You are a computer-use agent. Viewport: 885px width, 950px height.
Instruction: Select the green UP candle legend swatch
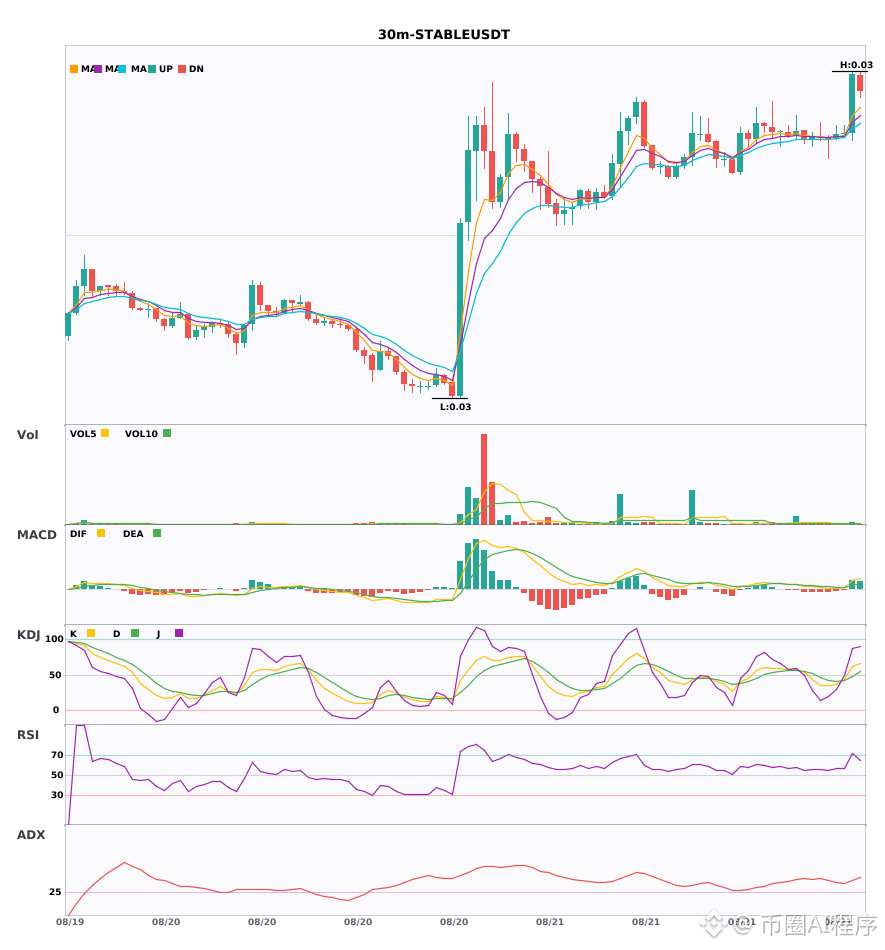[x=152, y=69]
